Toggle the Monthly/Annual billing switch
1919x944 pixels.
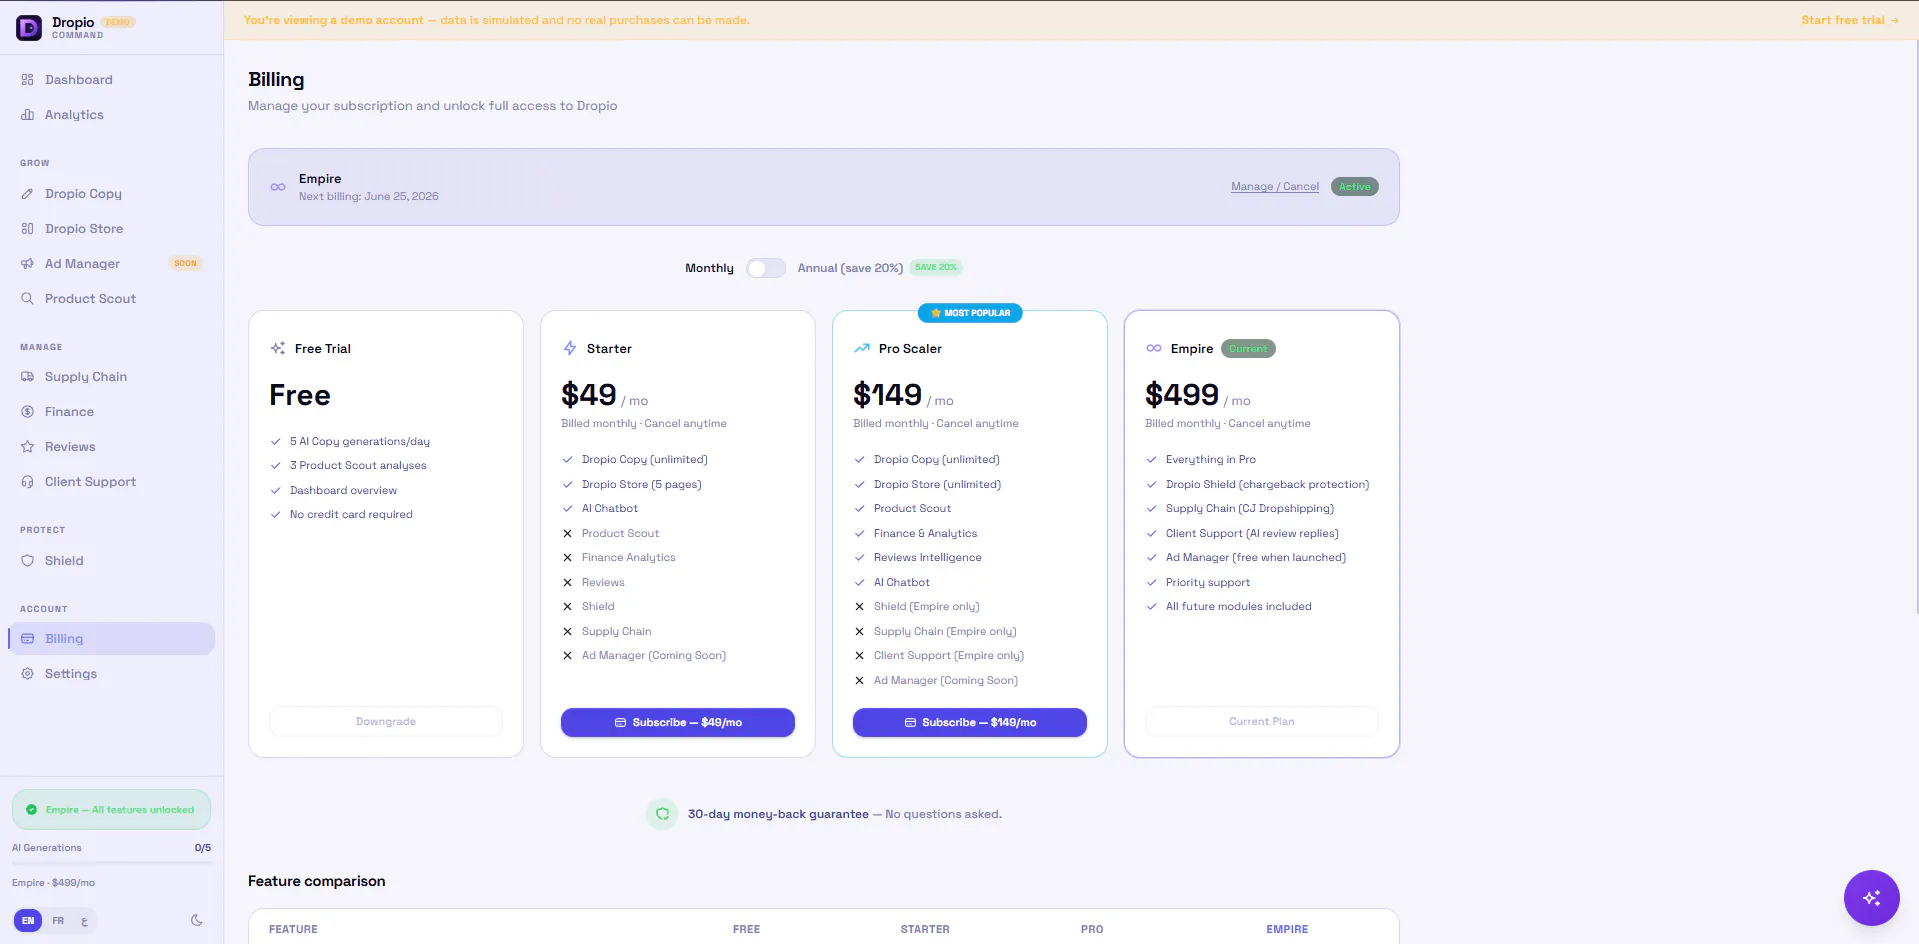tap(766, 268)
